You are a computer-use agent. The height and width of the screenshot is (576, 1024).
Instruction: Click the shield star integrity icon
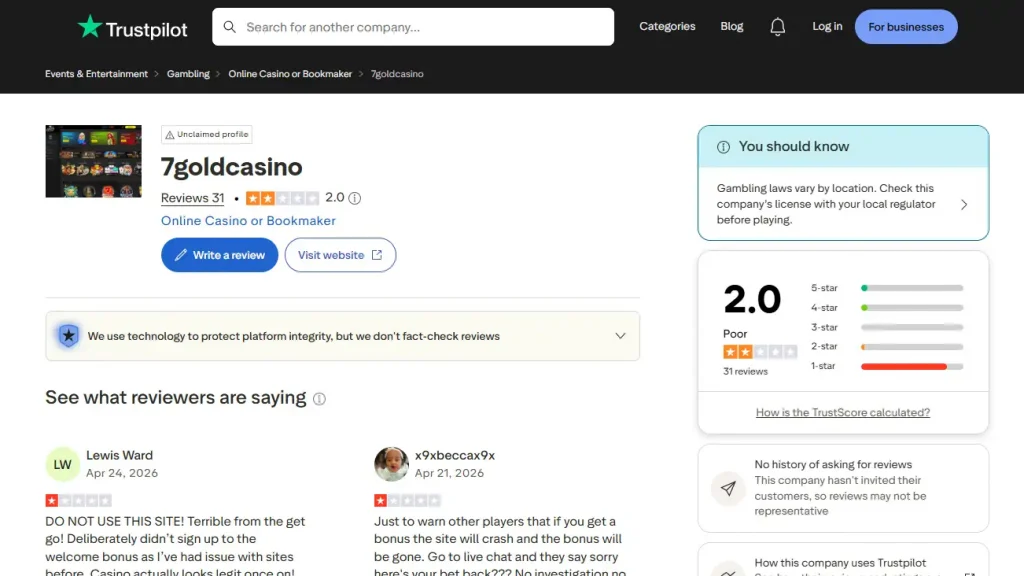tap(69, 336)
